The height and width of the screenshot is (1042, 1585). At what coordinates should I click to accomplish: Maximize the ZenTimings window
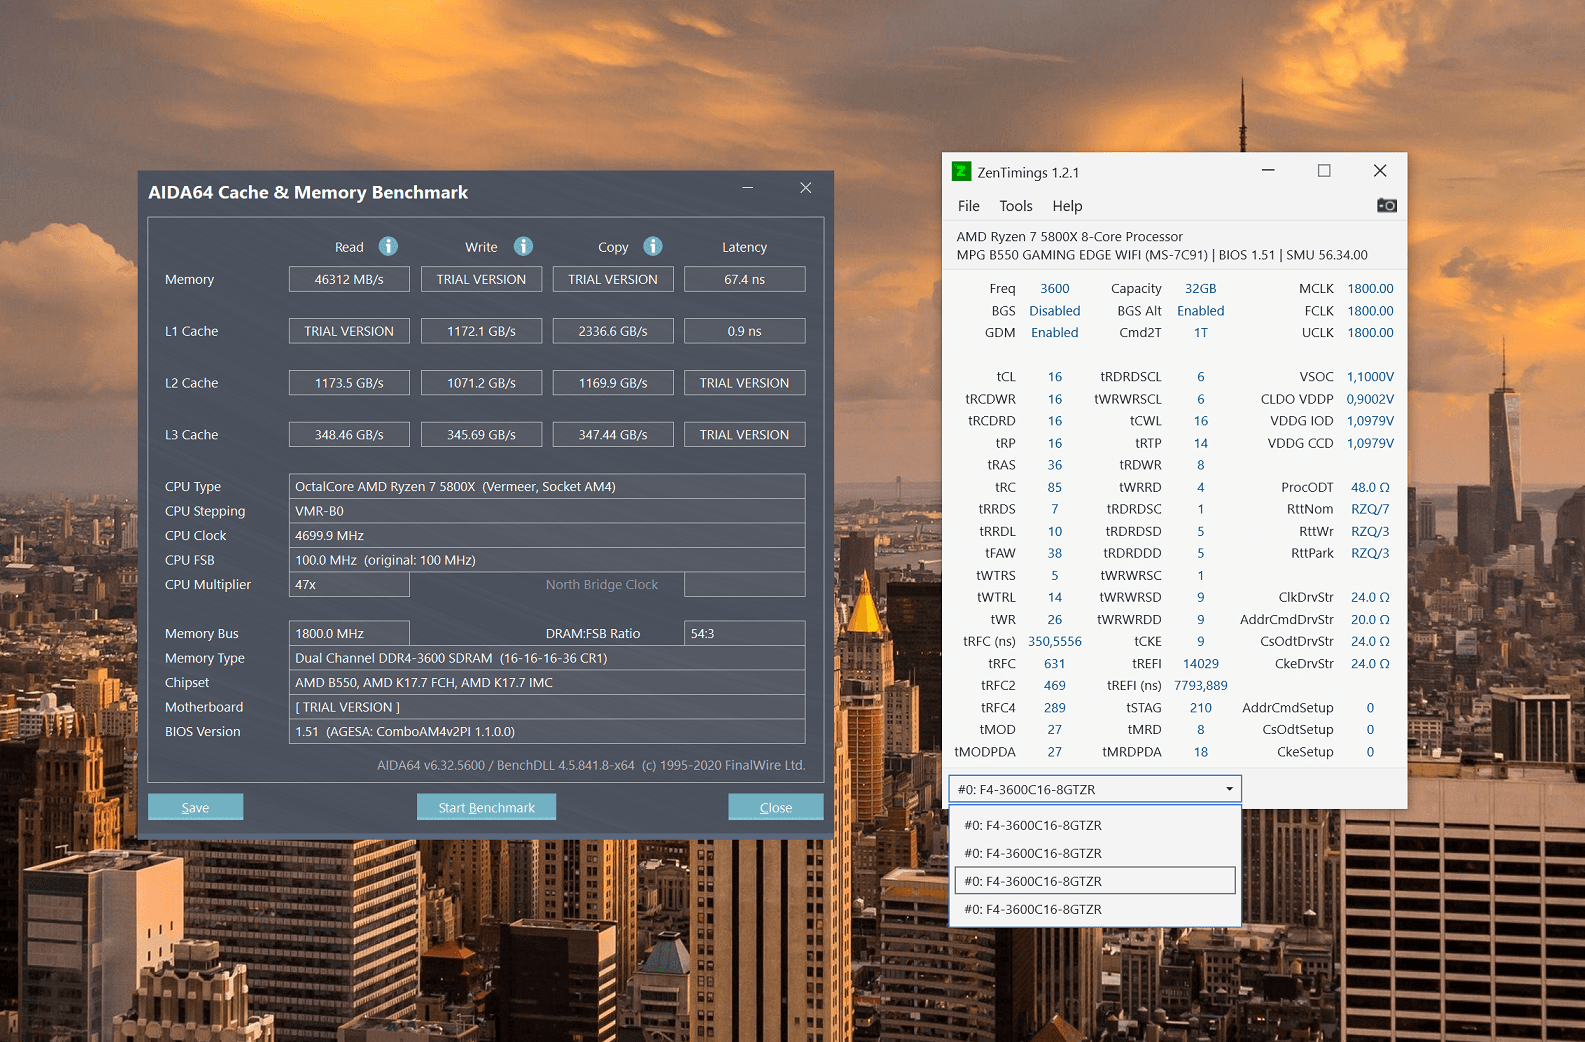pos(1324,171)
